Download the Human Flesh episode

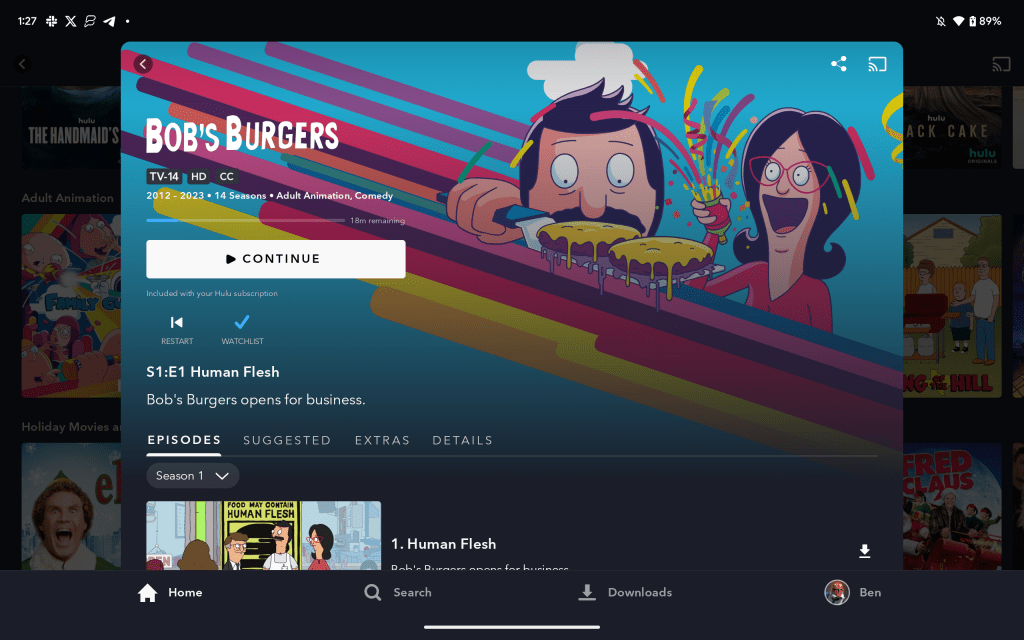click(x=865, y=551)
